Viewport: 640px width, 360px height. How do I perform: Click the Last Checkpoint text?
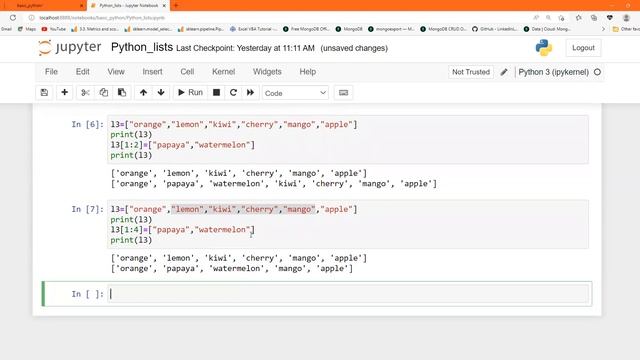point(245,48)
